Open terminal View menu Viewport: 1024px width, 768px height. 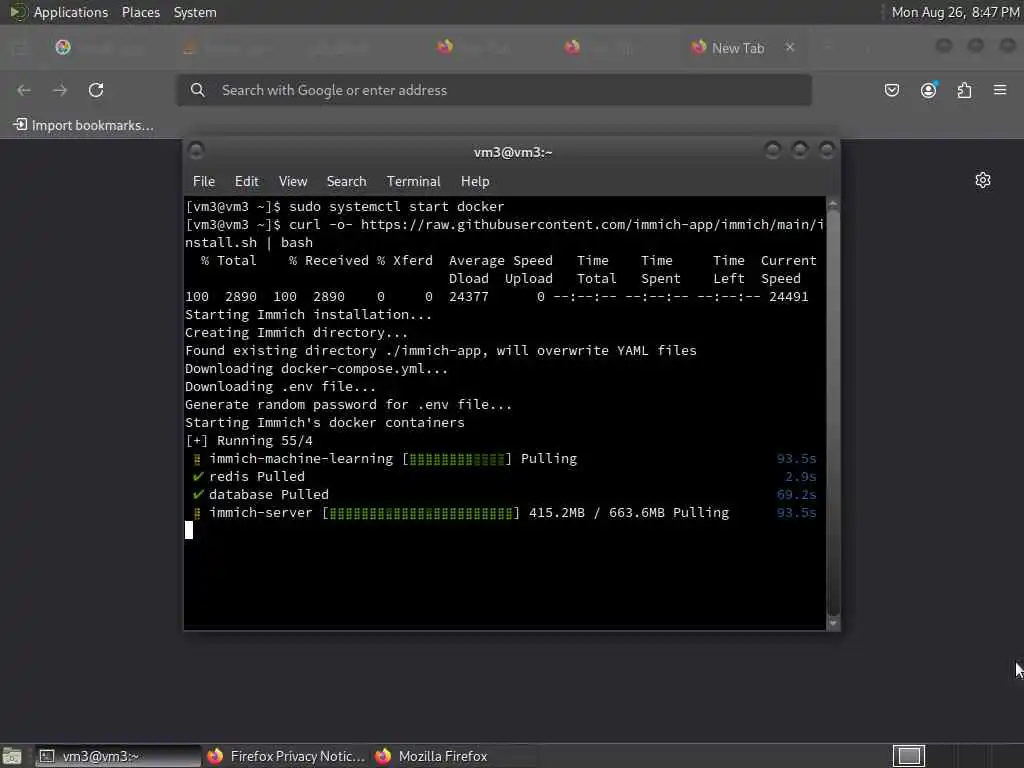click(x=293, y=182)
